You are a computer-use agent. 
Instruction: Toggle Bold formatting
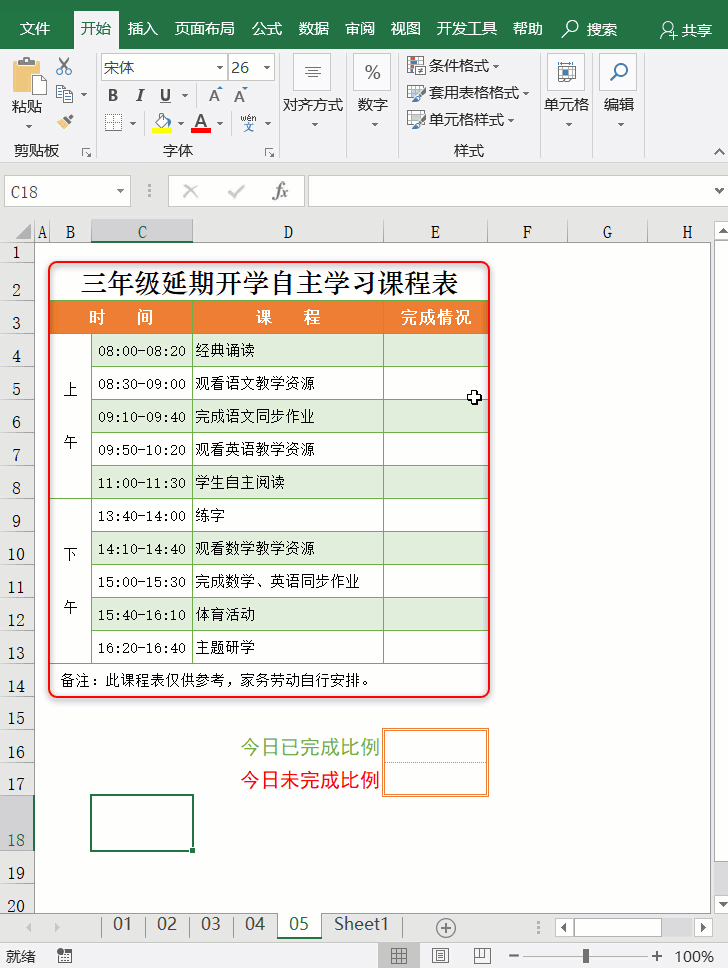click(113, 95)
